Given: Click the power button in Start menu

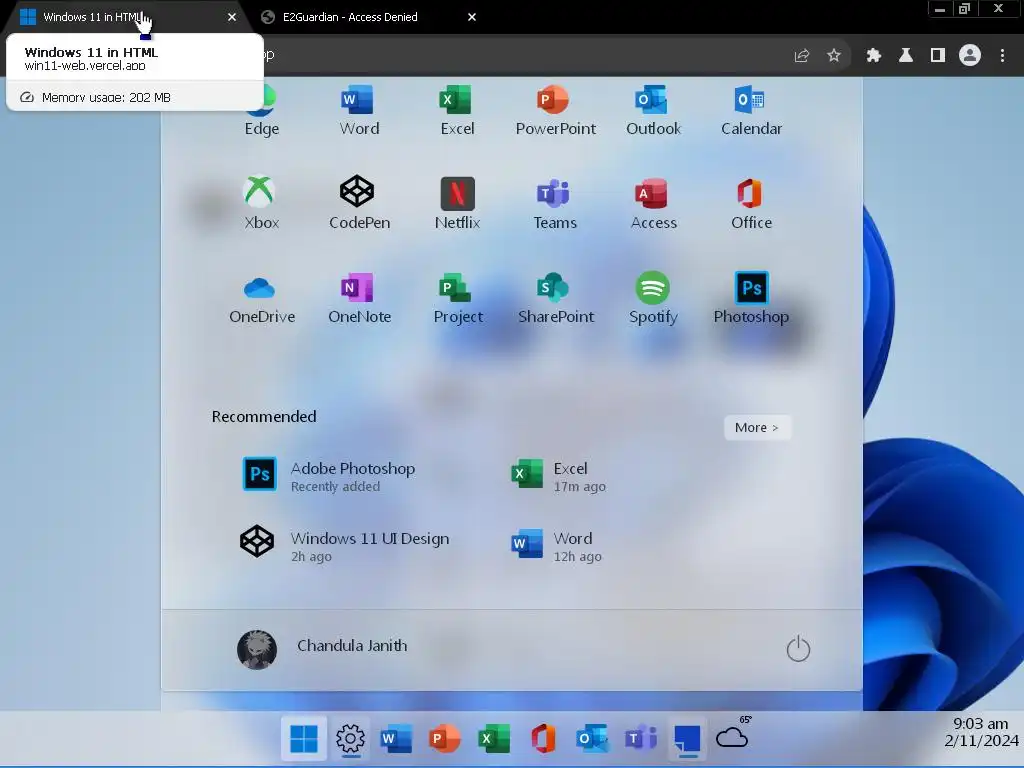Looking at the screenshot, I should pos(798,648).
